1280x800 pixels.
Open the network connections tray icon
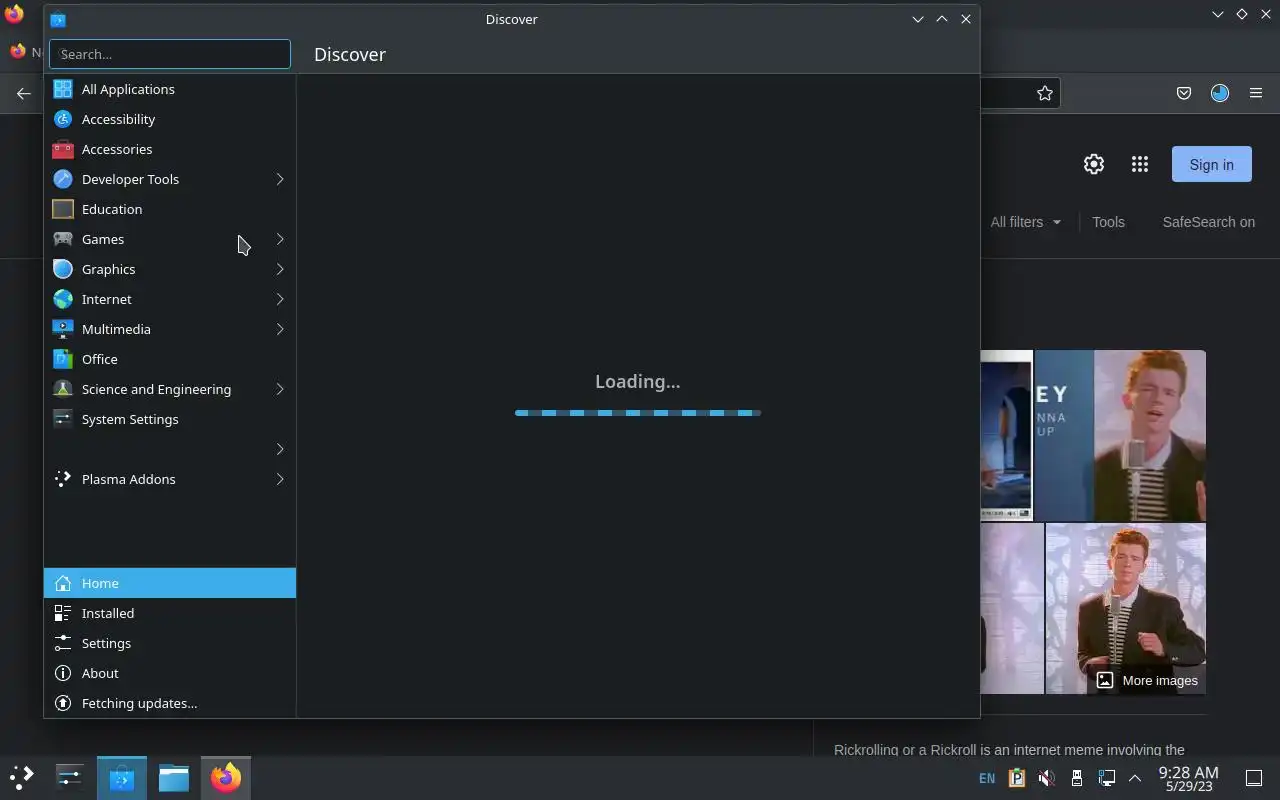pyautogui.click(x=1107, y=778)
